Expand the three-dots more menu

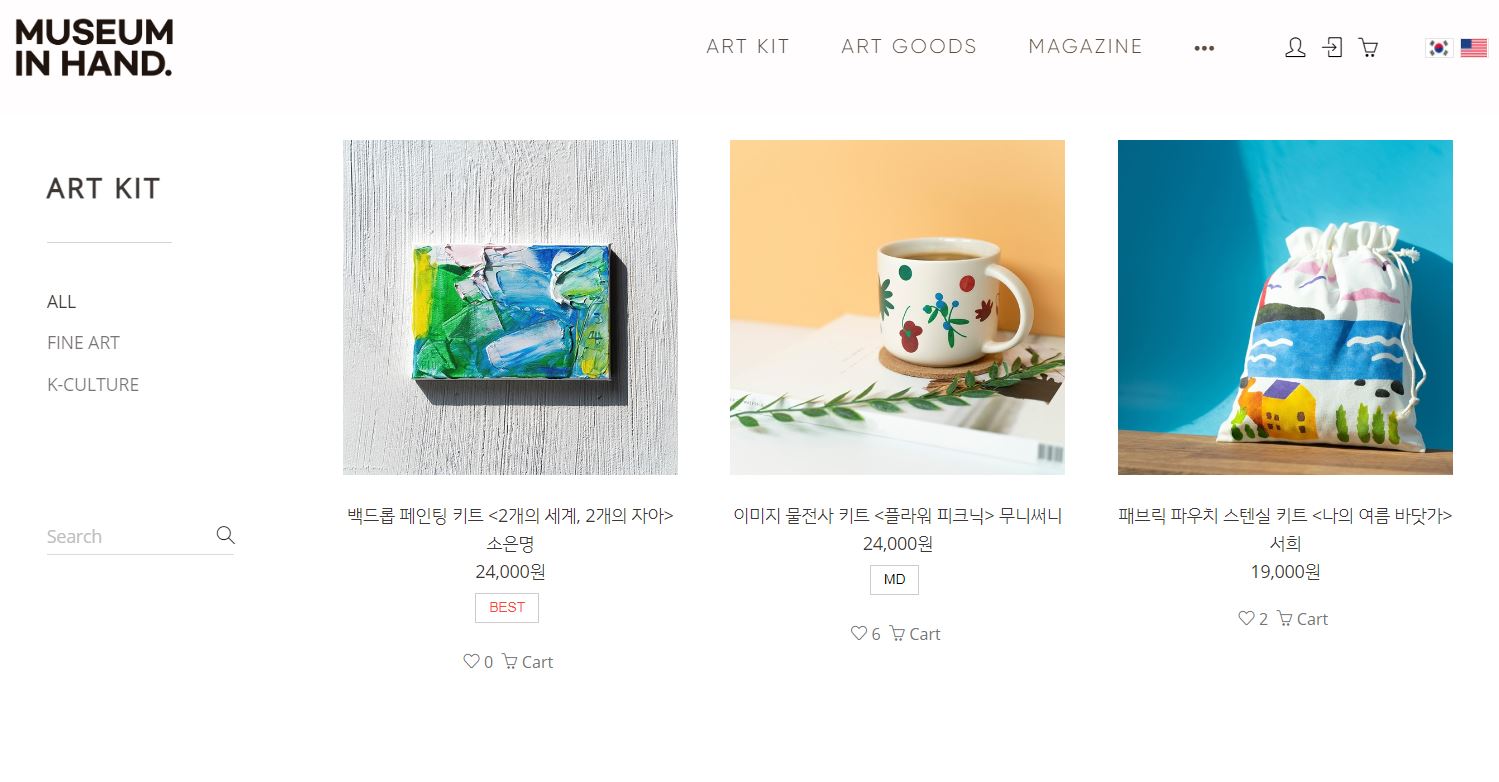click(x=1204, y=48)
